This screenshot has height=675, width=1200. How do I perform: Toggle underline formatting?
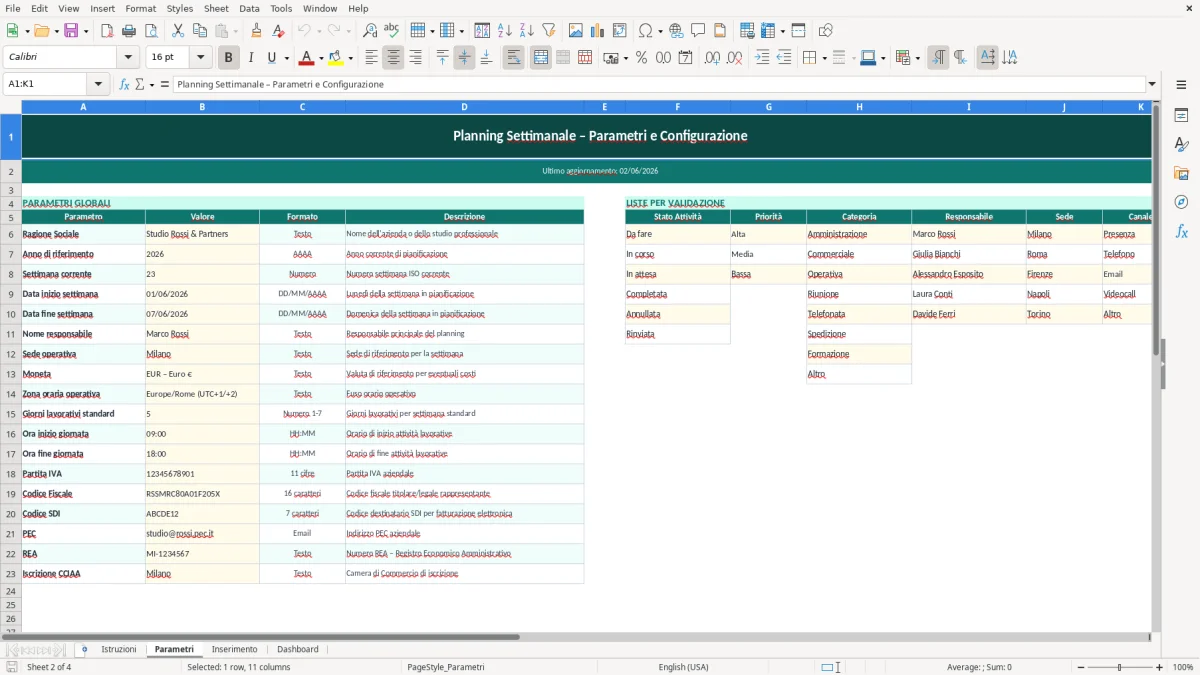(x=272, y=58)
